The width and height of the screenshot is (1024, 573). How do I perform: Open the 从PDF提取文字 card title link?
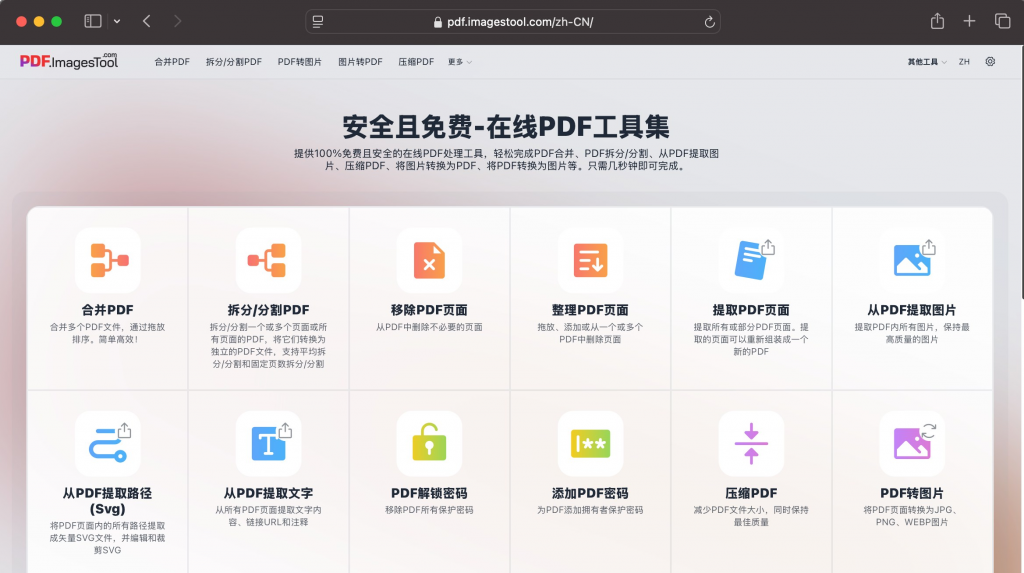point(268,493)
